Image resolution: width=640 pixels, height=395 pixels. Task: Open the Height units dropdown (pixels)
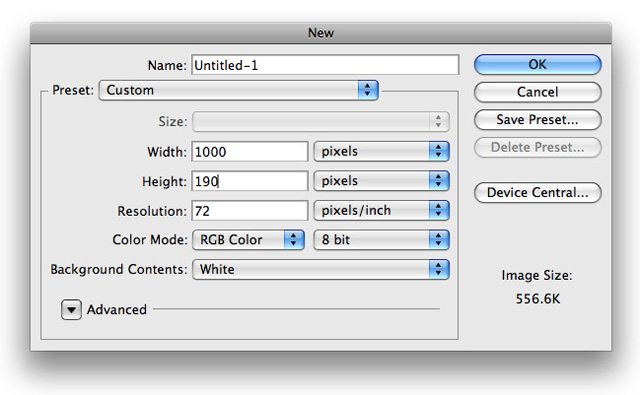(x=381, y=181)
